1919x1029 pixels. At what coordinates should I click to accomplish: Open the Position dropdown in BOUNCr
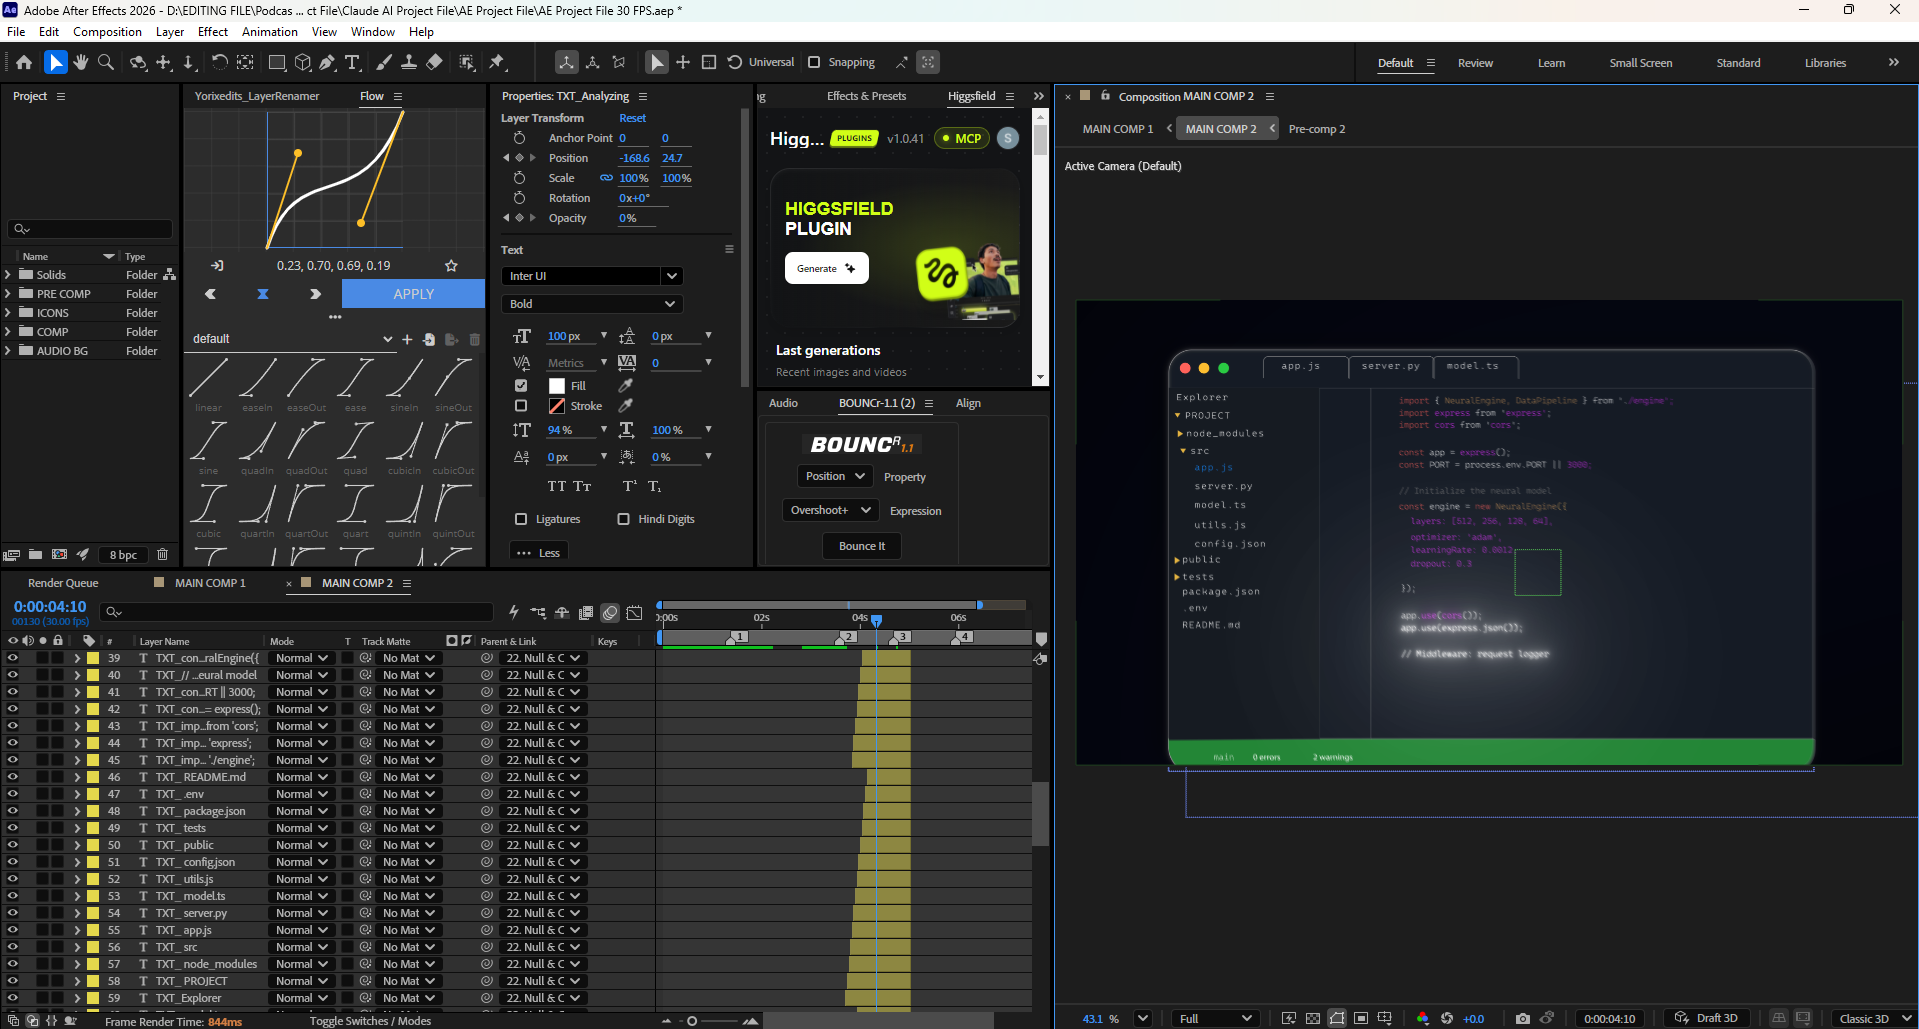[x=835, y=476]
